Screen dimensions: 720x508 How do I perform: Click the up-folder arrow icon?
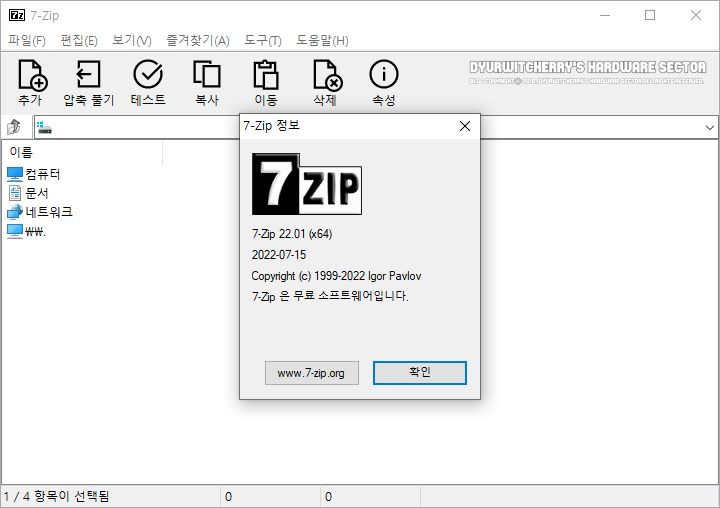point(14,127)
